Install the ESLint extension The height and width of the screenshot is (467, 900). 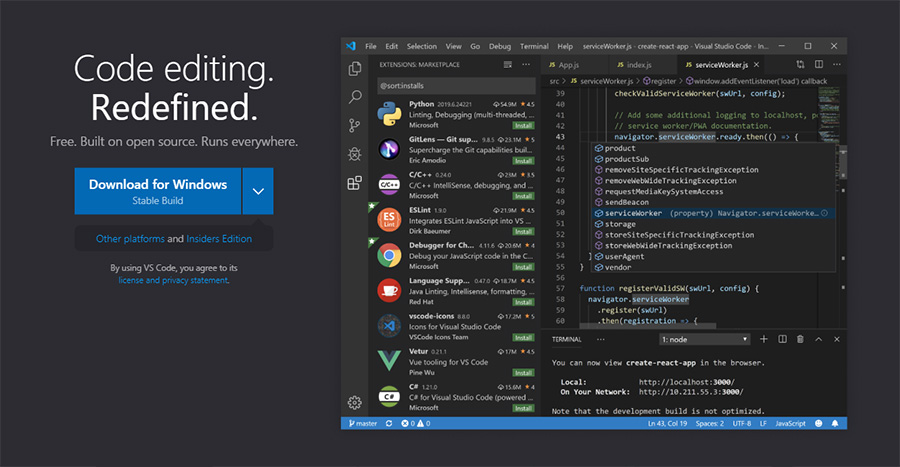(523, 231)
